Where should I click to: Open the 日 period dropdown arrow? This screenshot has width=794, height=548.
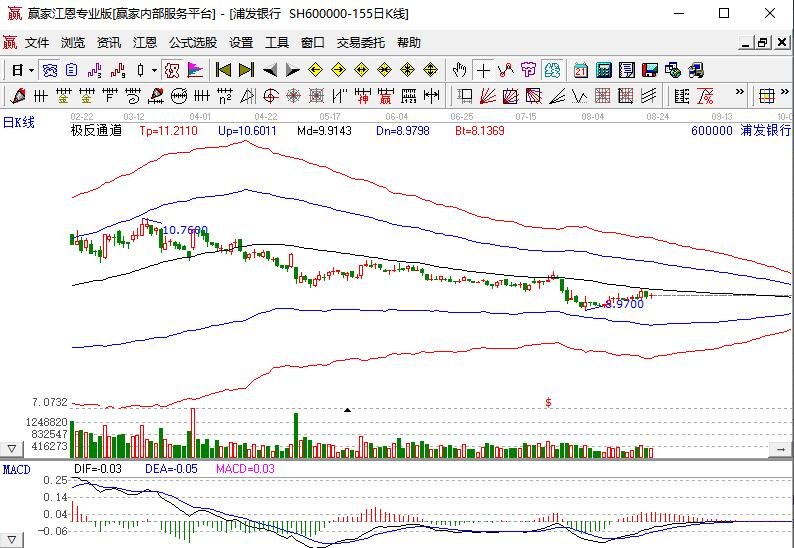point(31,70)
